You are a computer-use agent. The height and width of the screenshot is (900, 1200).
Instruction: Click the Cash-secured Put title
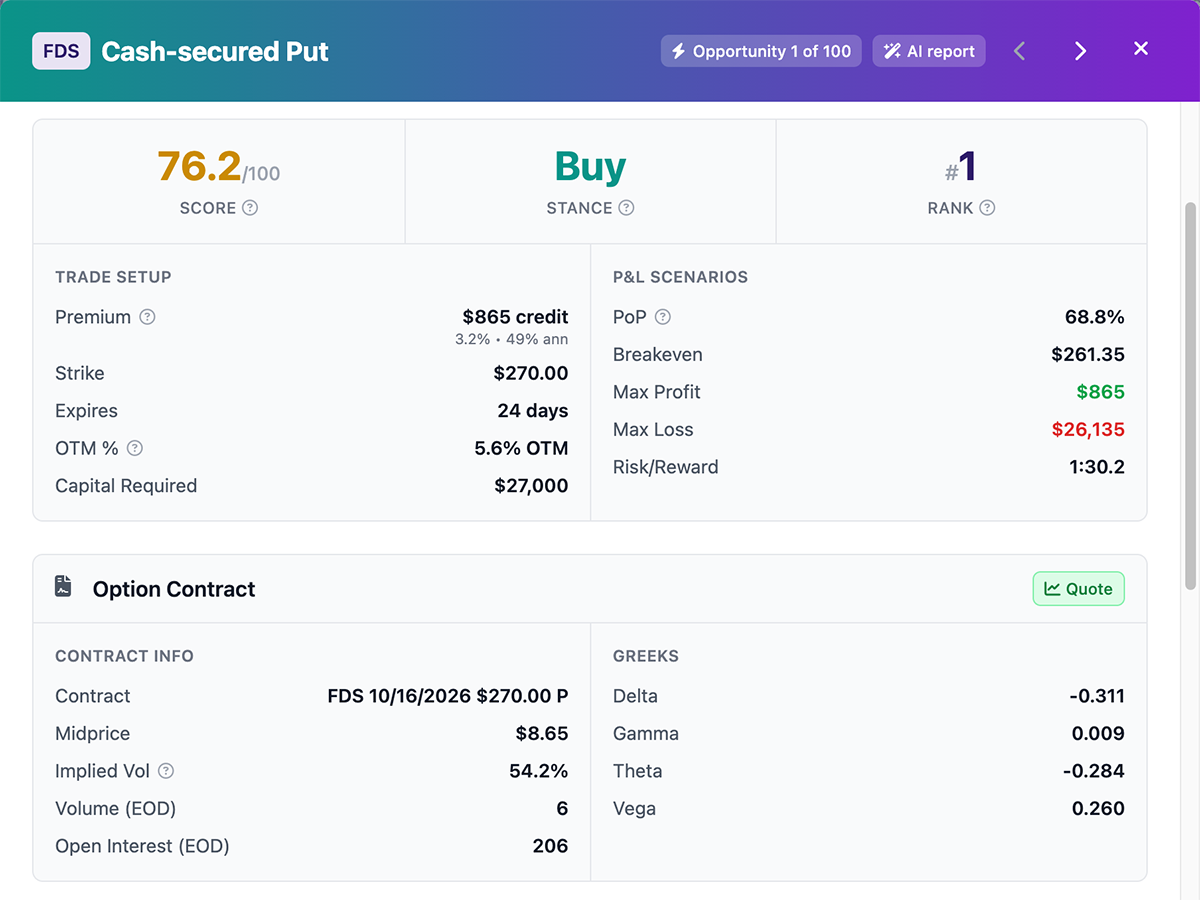click(215, 51)
